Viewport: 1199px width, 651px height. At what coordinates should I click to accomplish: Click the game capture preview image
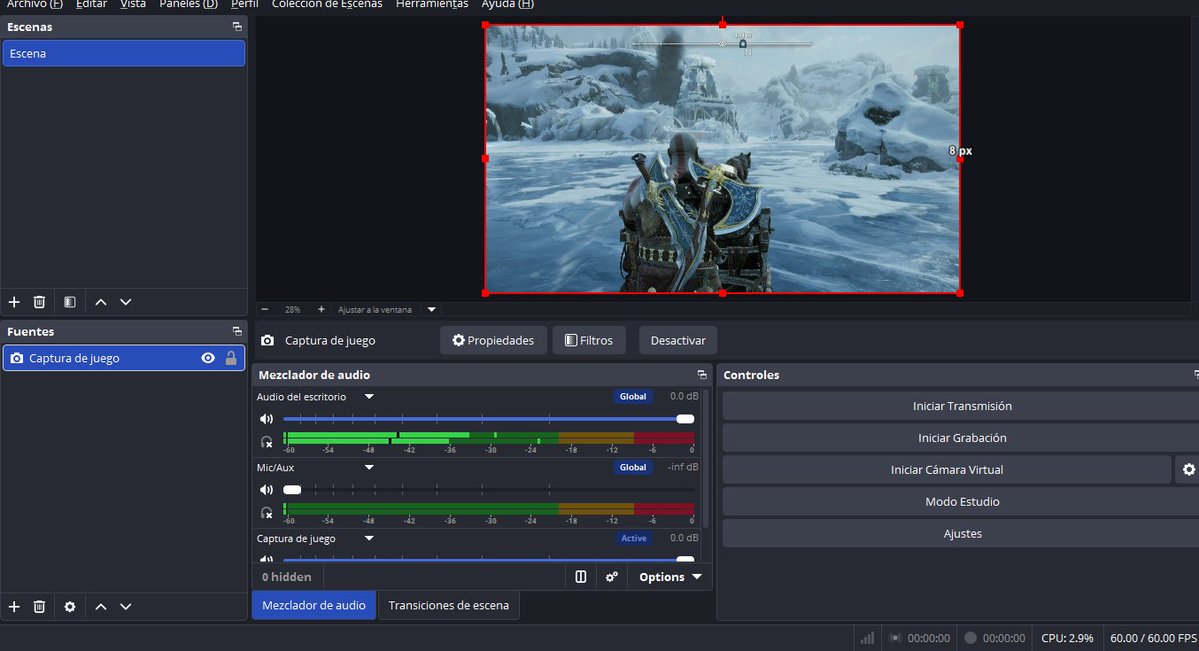pyautogui.click(x=723, y=159)
